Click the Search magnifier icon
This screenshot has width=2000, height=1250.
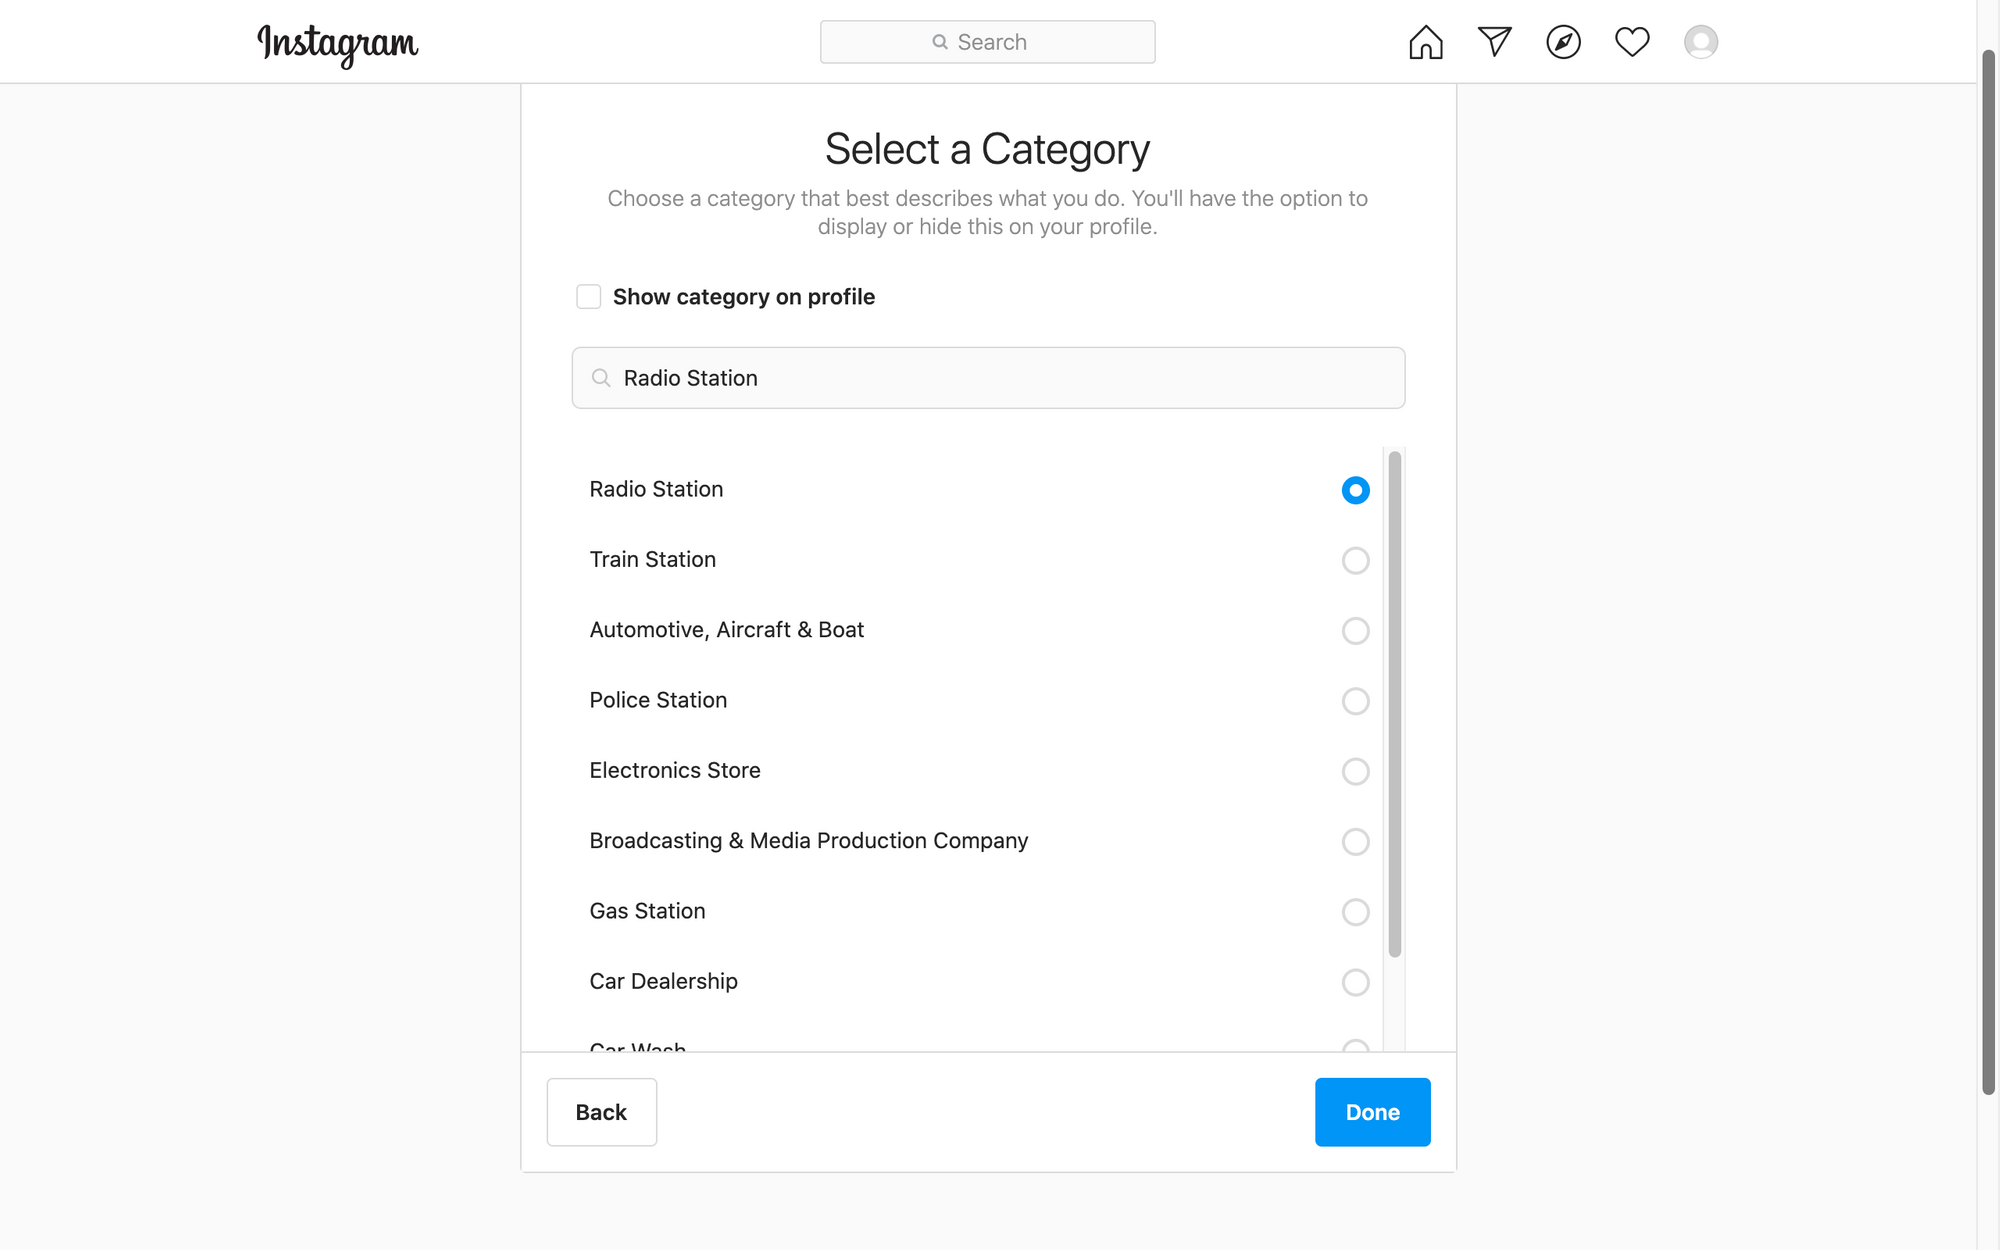[x=939, y=42]
